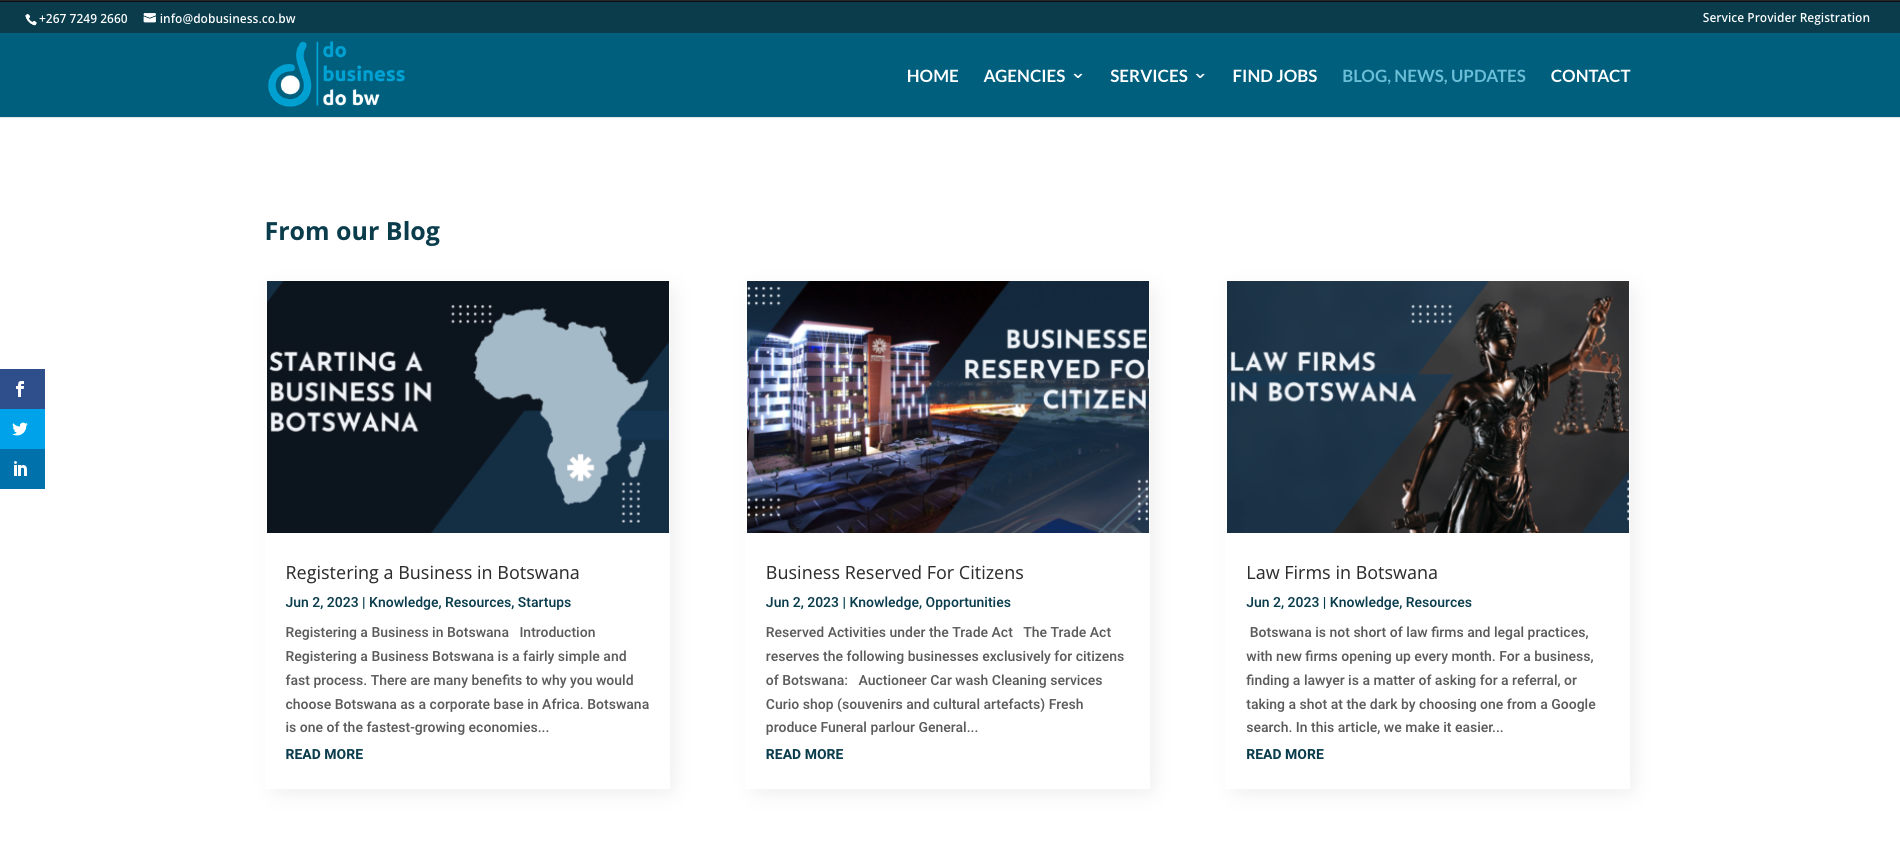This screenshot has height=843, width=1900.
Task: Read more on Business Reserved For Citizens
Action: (x=804, y=754)
